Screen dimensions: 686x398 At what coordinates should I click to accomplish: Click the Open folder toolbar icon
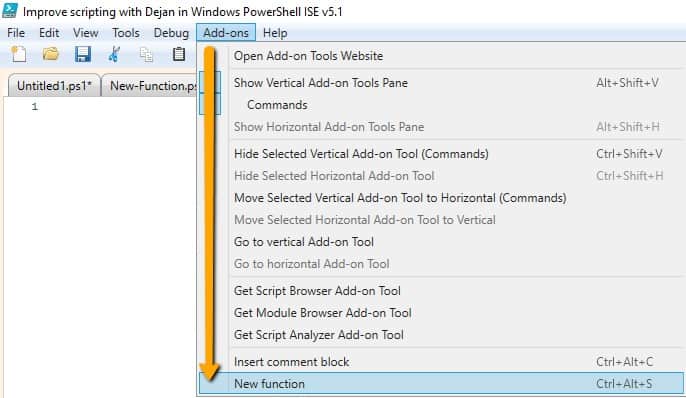pos(50,54)
